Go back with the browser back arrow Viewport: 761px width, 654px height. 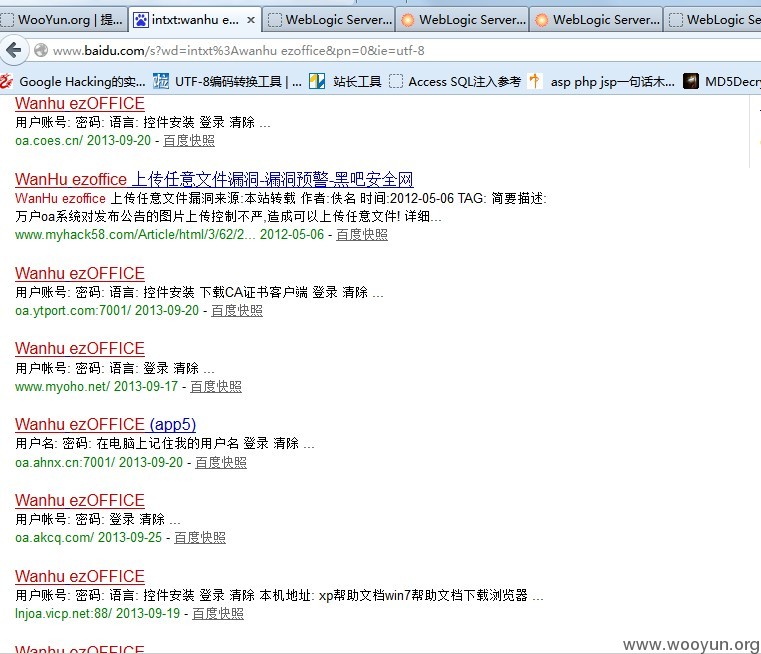click(14, 50)
